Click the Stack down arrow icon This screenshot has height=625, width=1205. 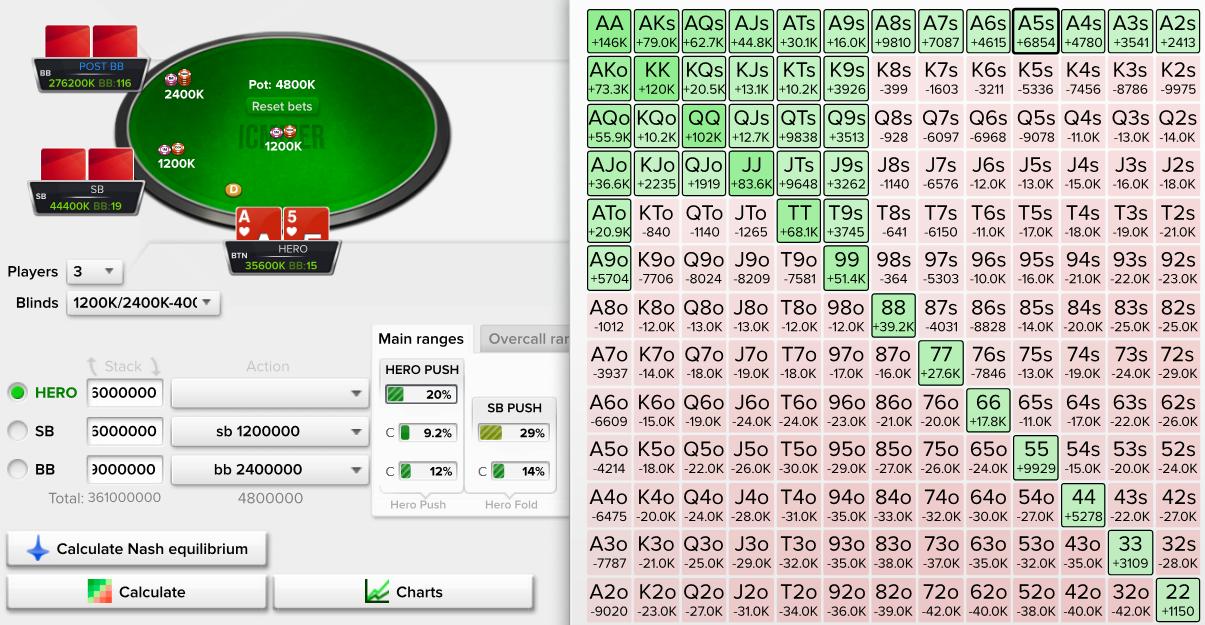click(x=156, y=366)
